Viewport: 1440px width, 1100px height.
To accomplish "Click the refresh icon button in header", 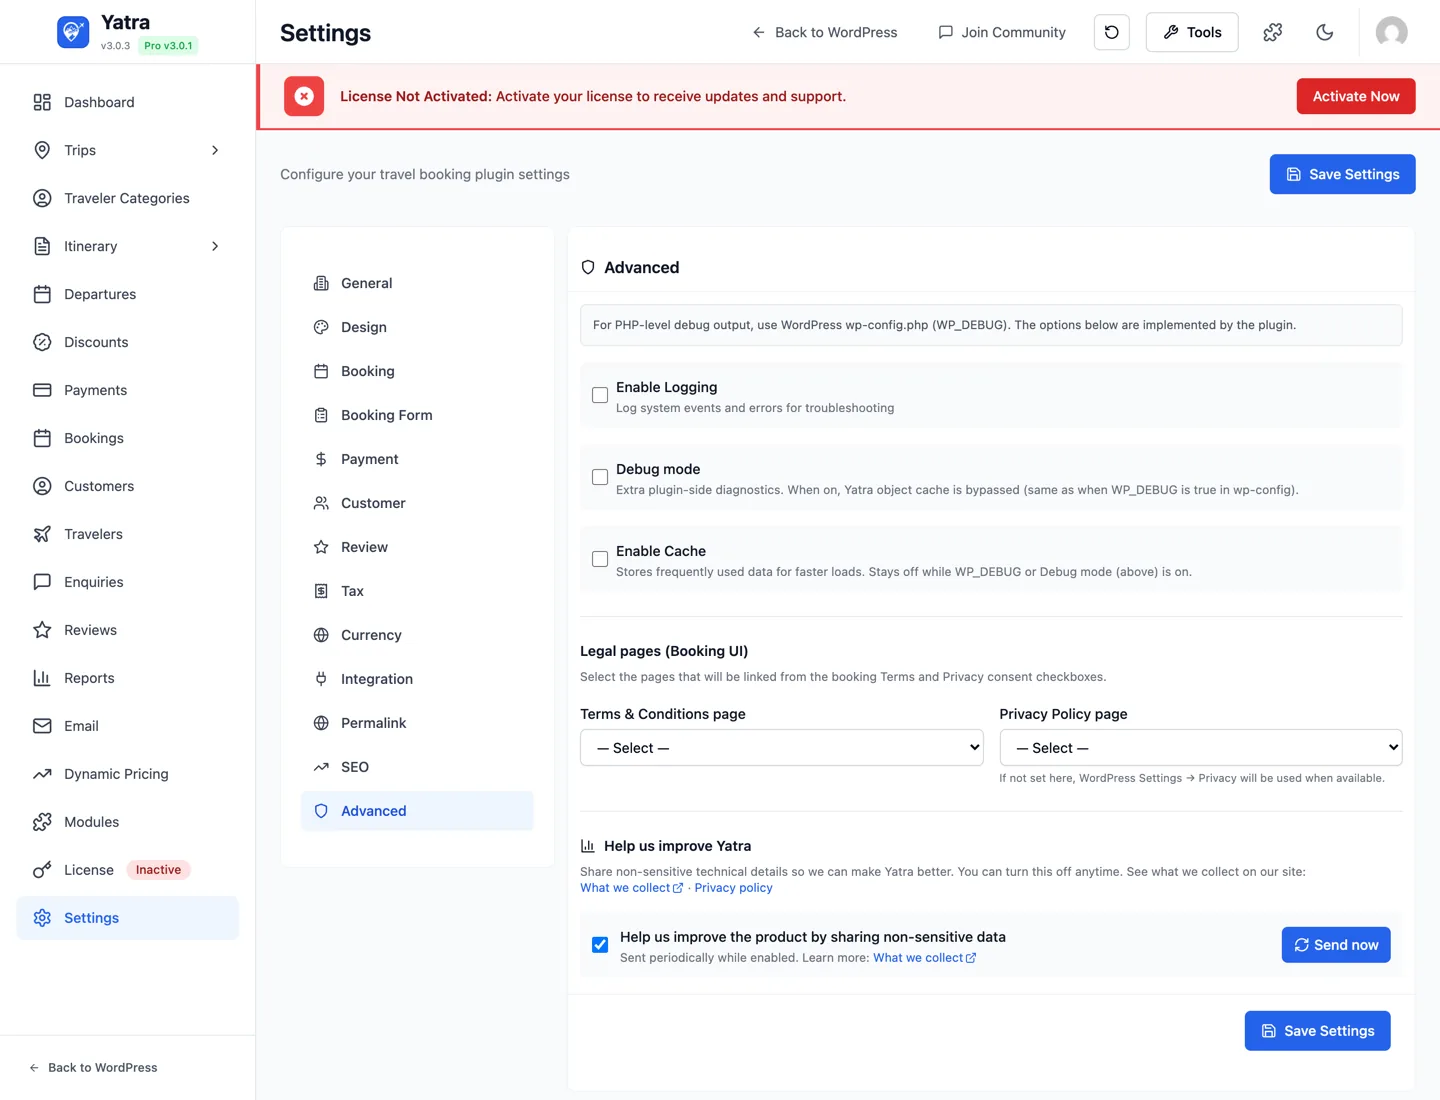I will pos(1112,32).
